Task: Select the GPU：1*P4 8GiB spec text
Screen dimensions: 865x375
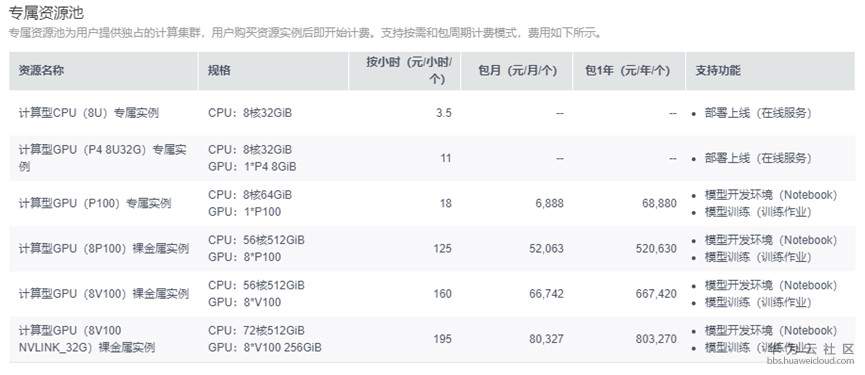Action: click(x=252, y=167)
